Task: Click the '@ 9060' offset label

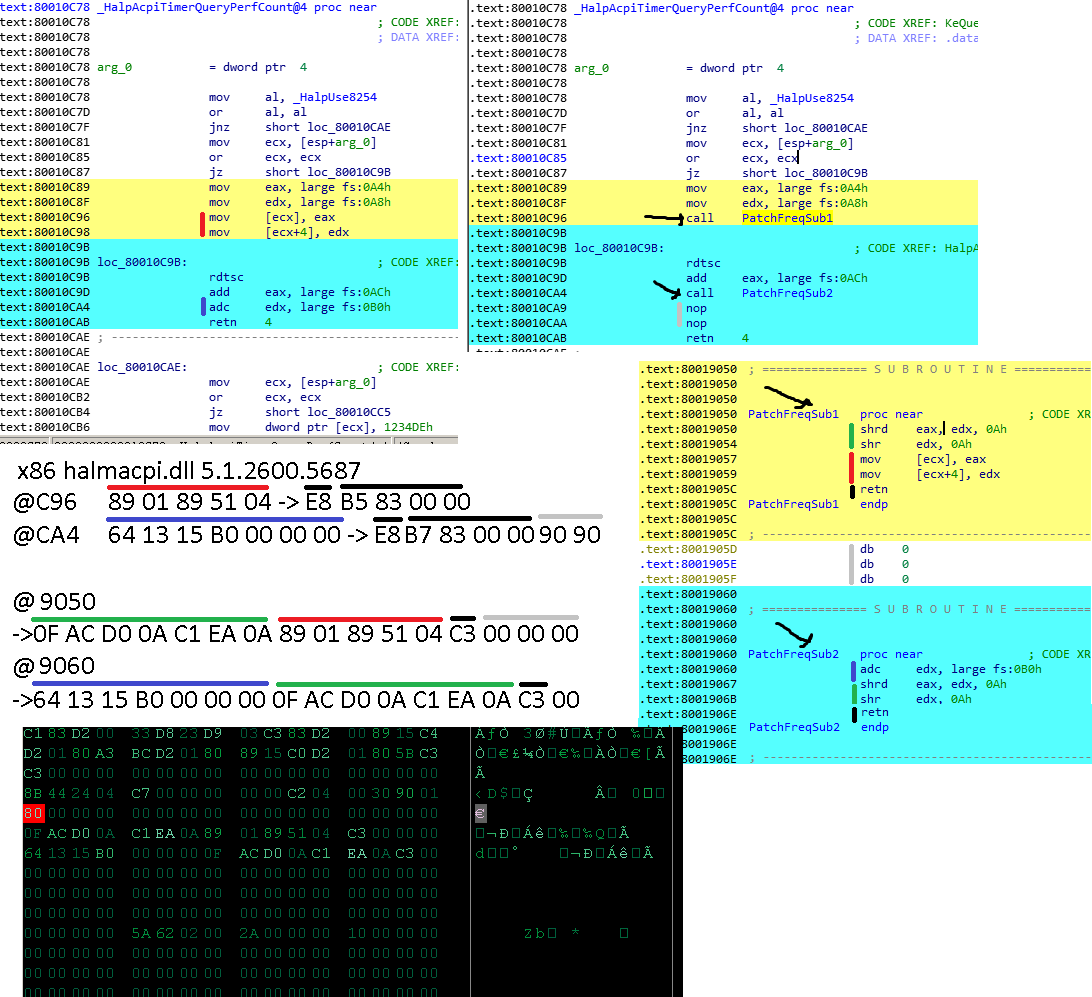Action: [54, 666]
